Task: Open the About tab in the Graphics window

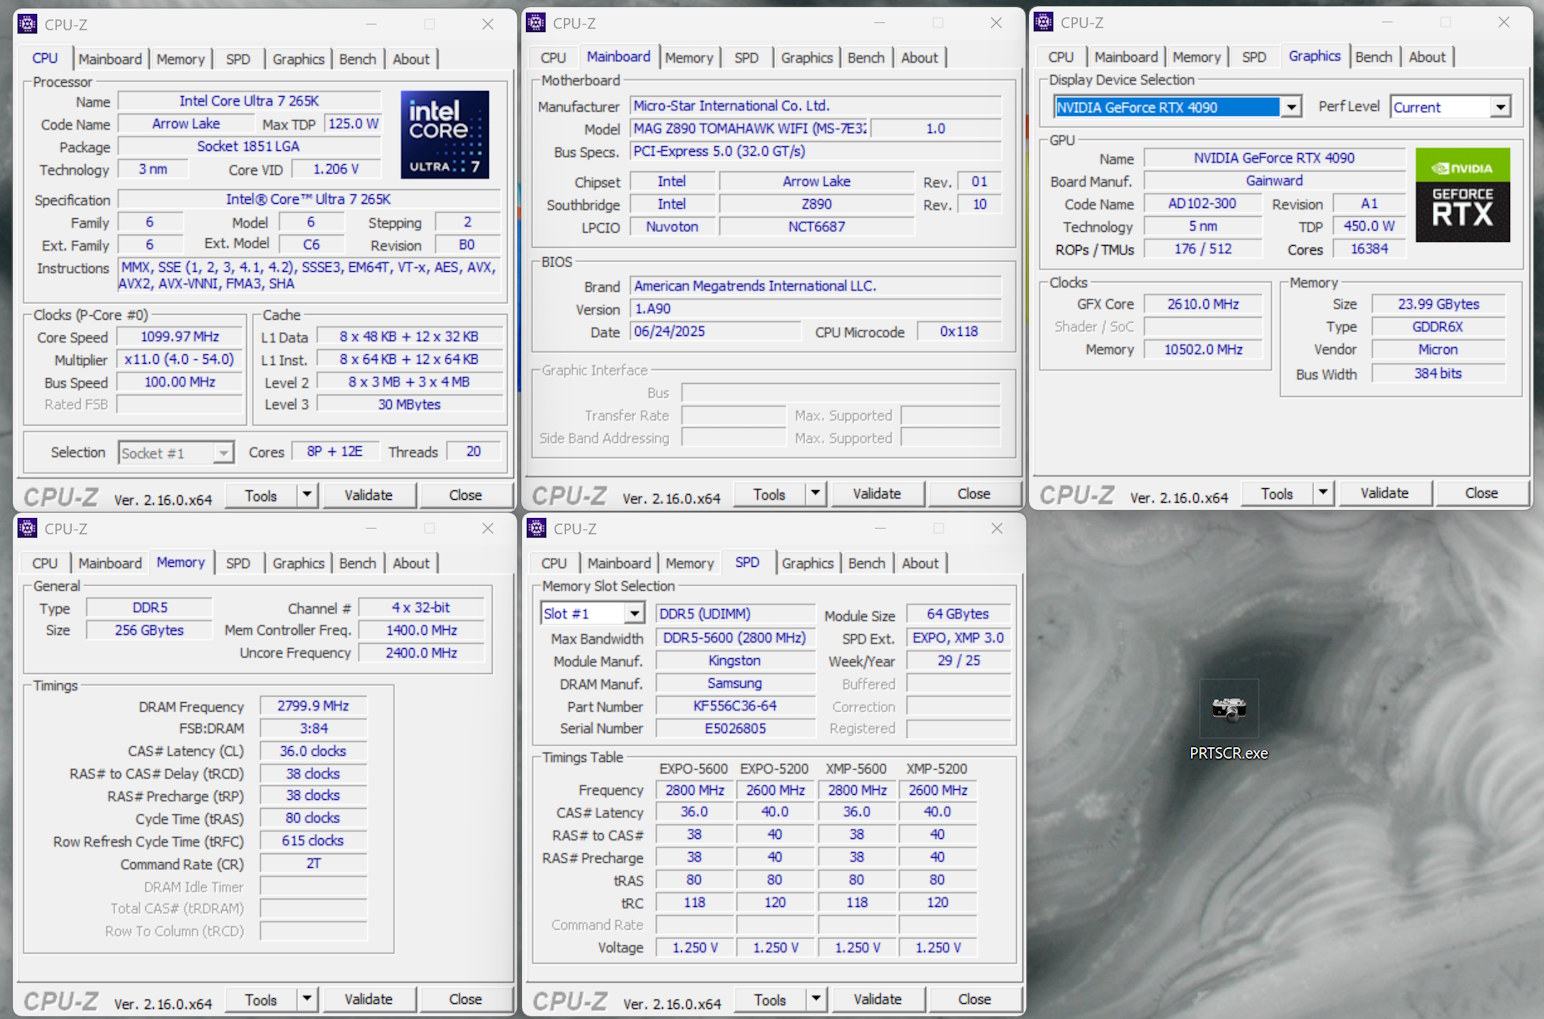Action: pyautogui.click(x=1426, y=57)
